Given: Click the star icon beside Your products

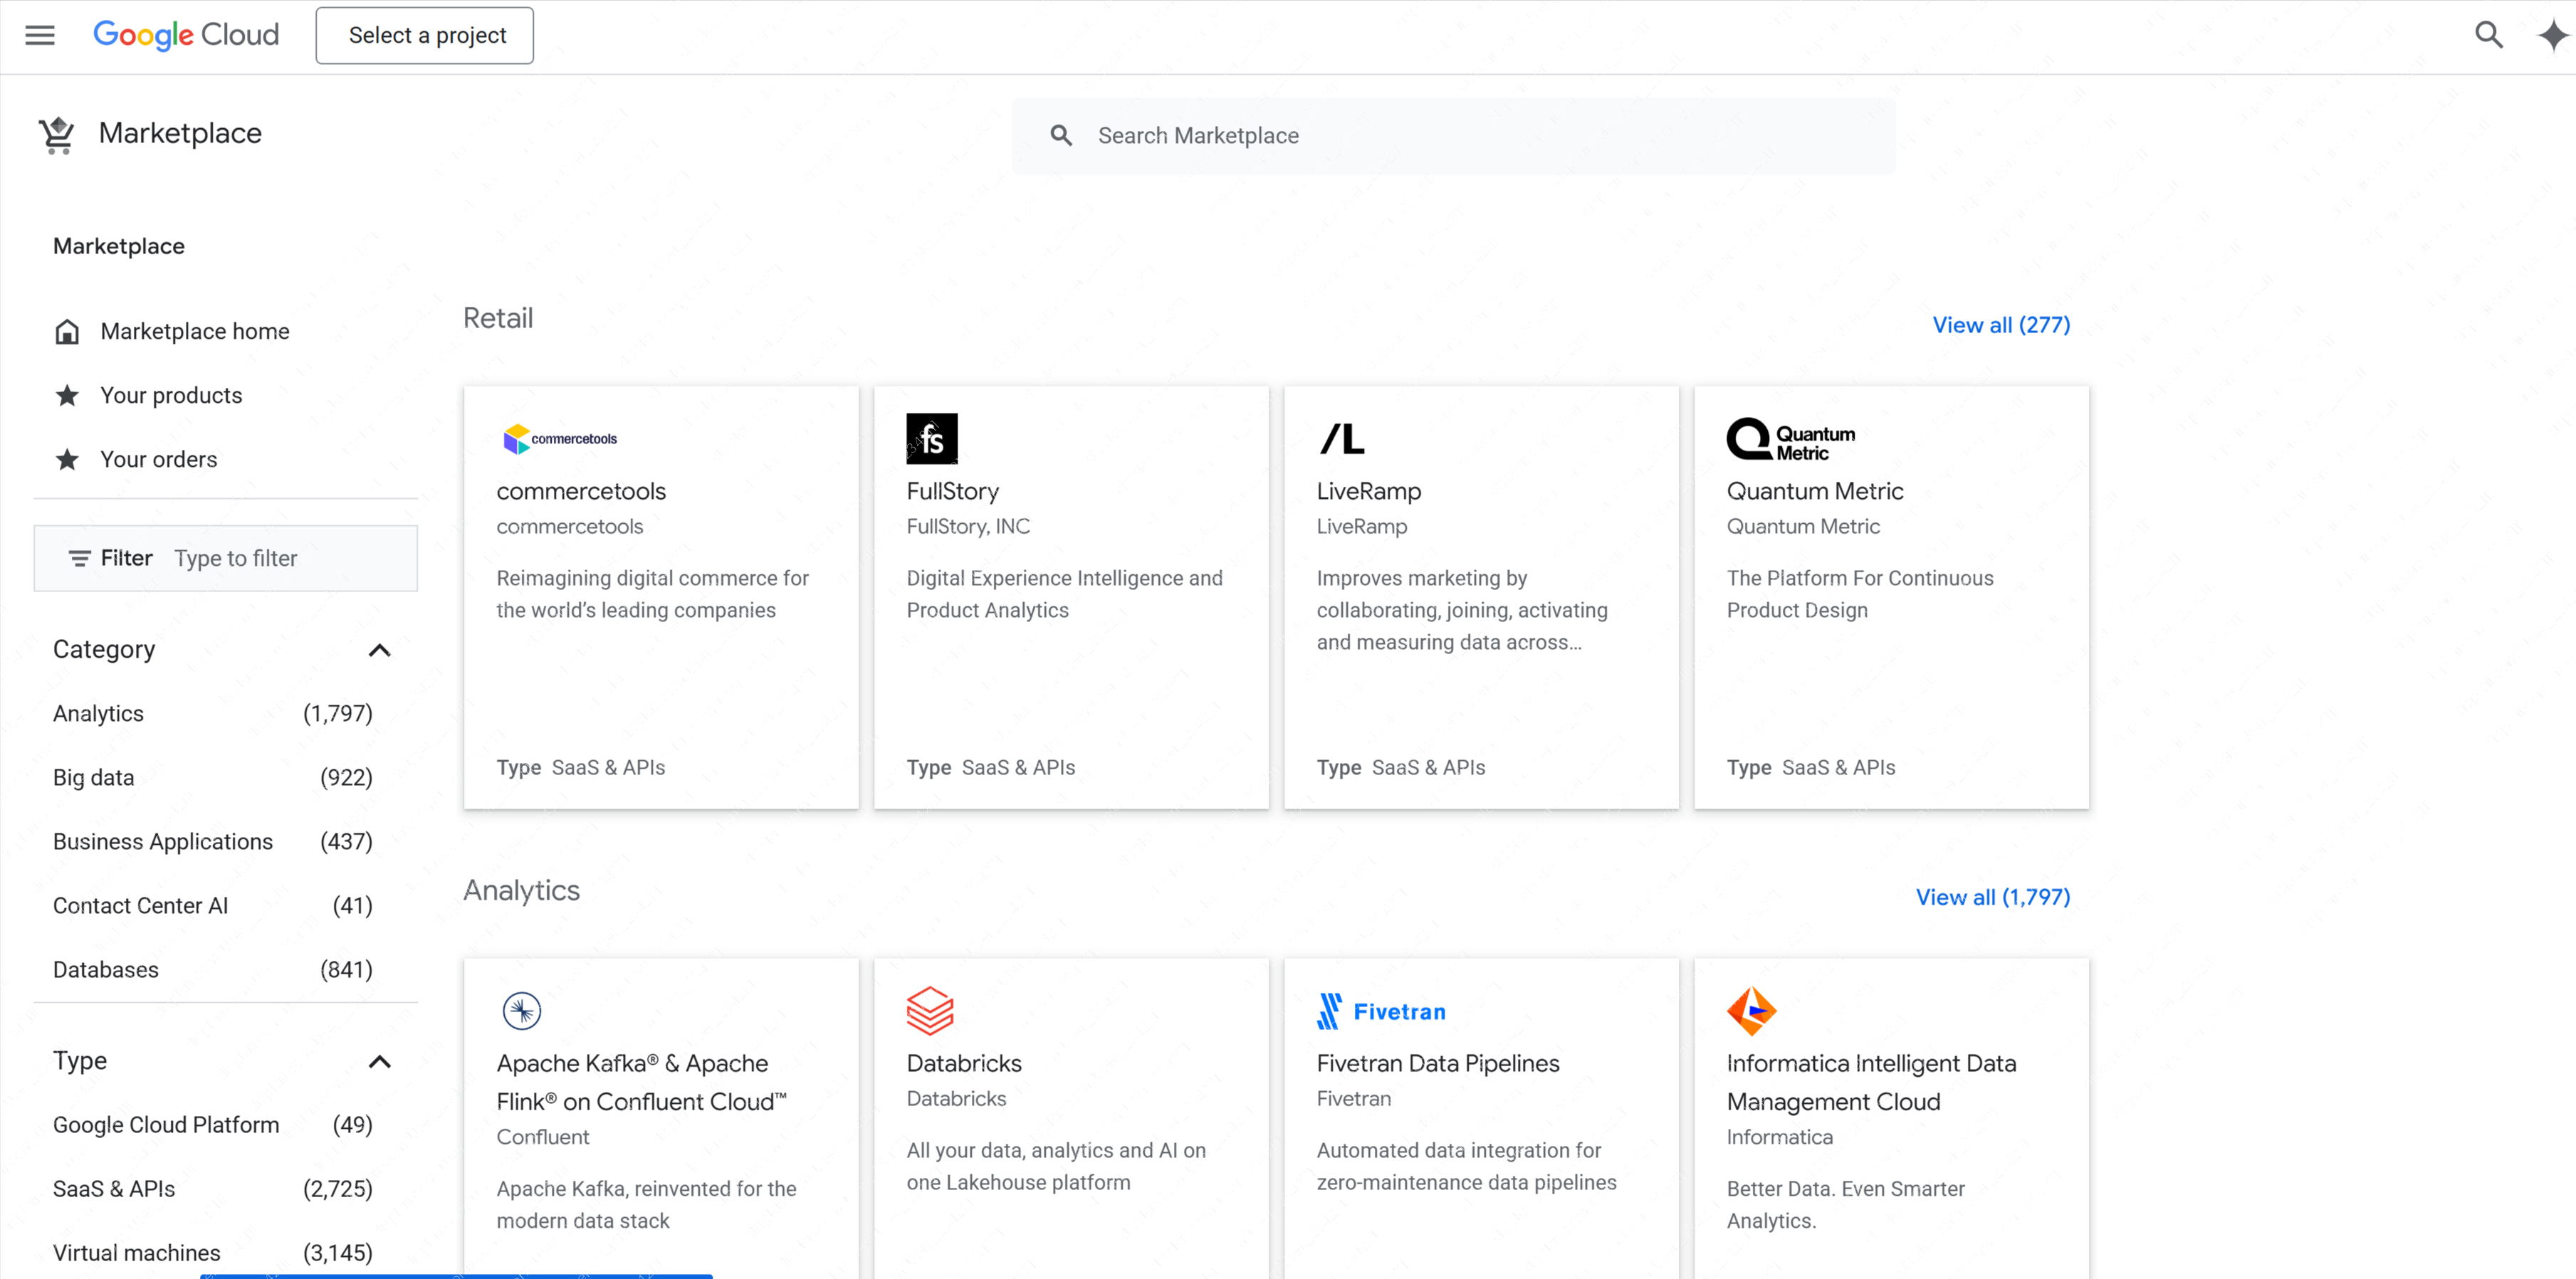Looking at the screenshot, I should (67, 395).
